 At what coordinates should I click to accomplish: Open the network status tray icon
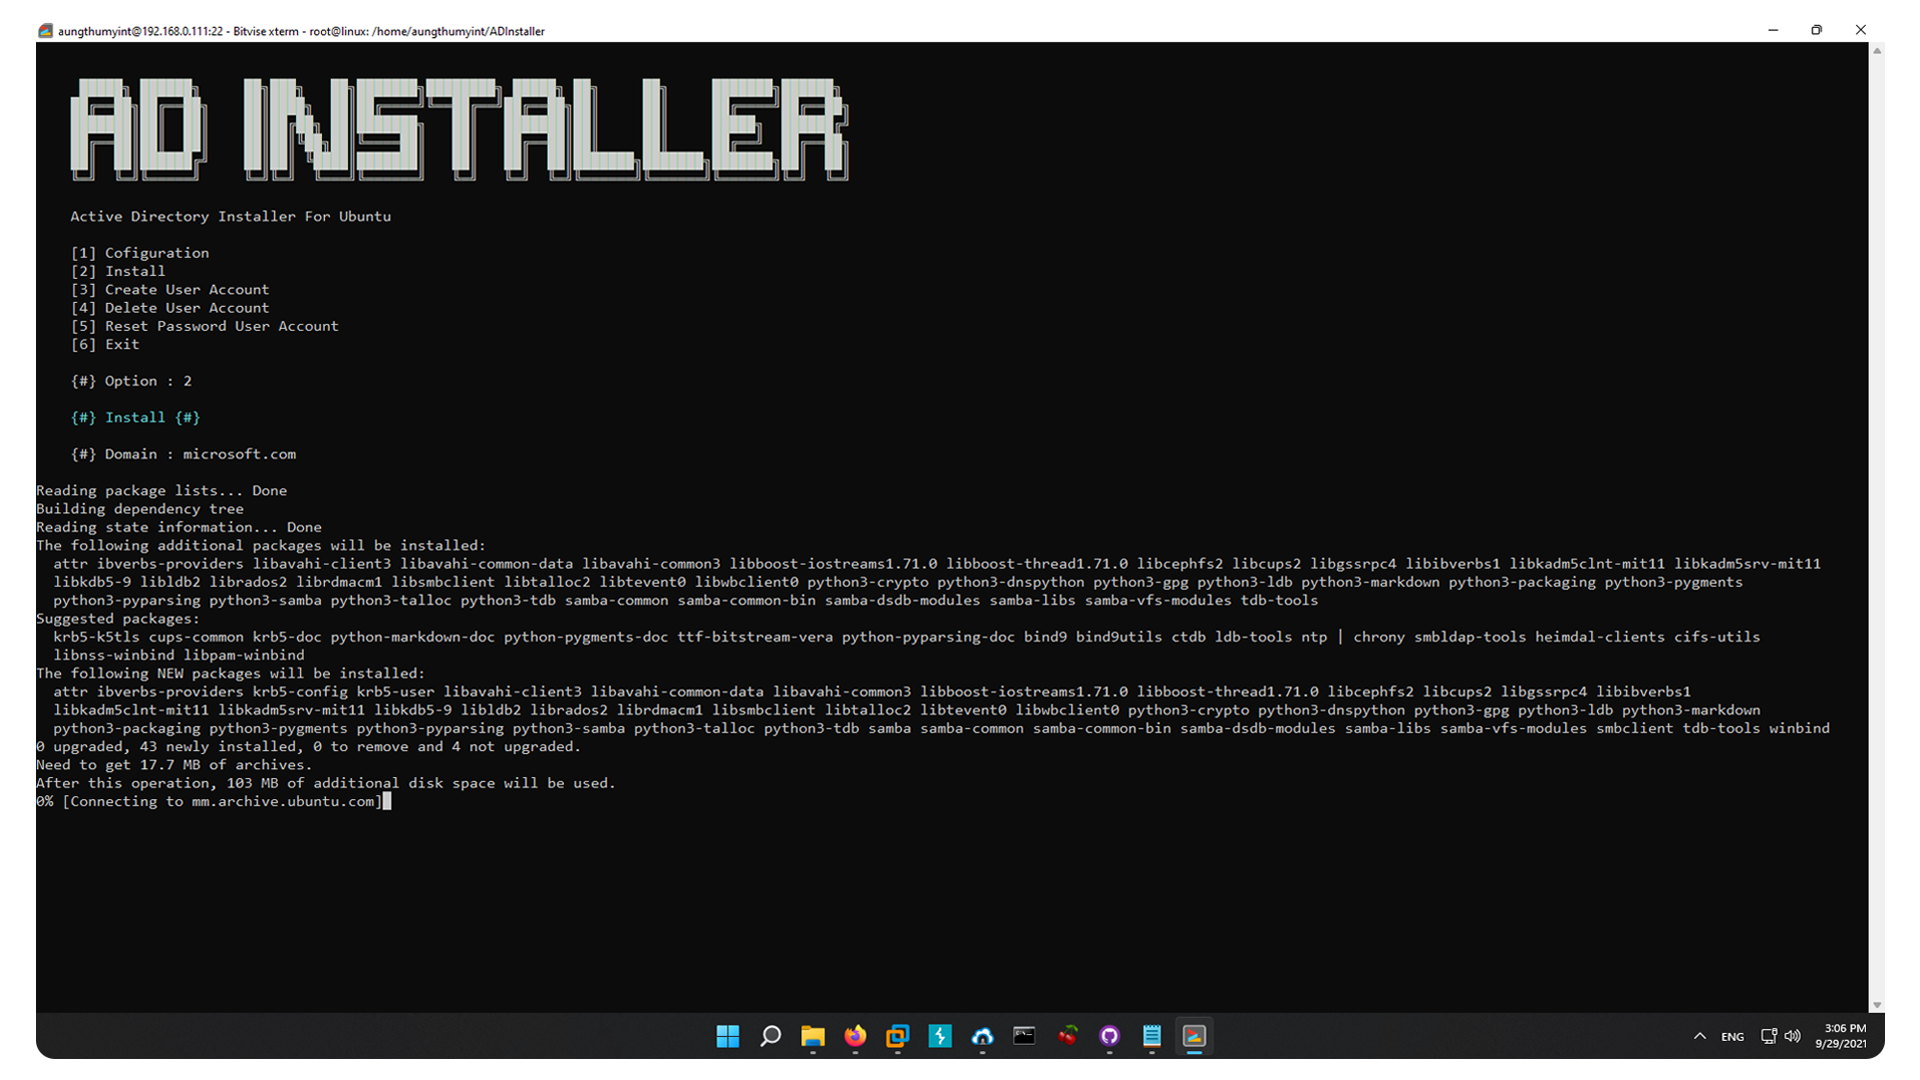[1768, 1036]
